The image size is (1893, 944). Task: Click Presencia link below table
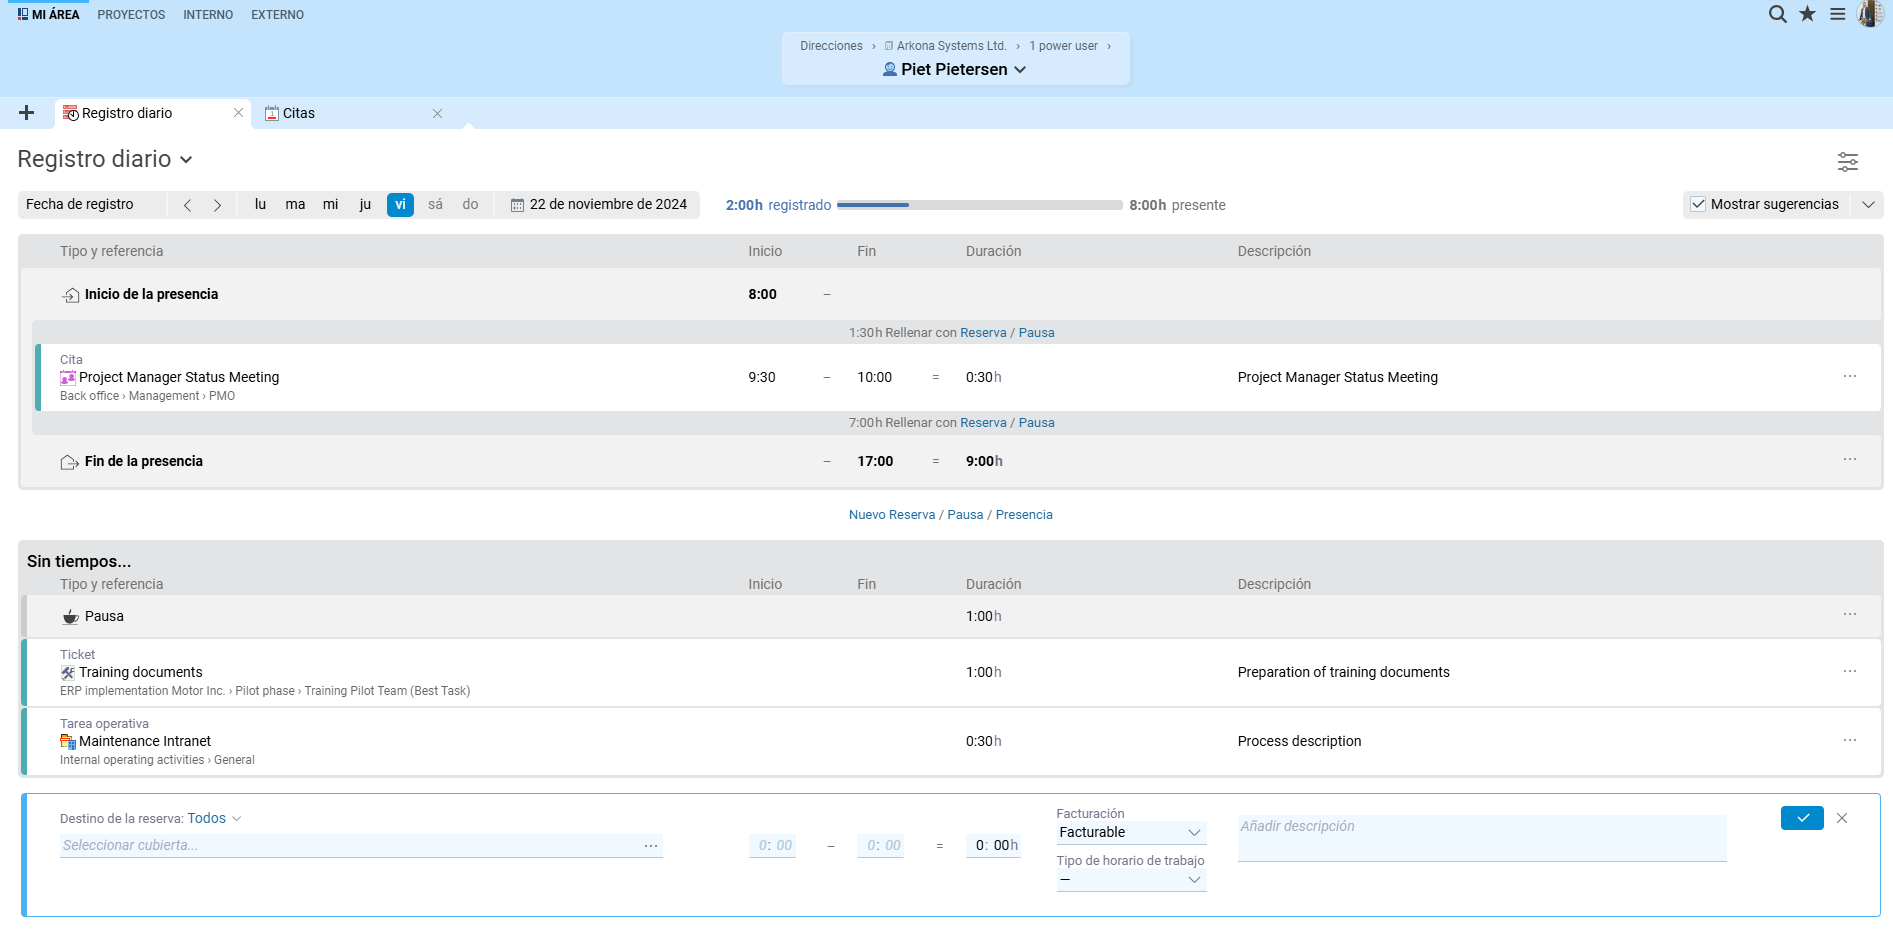pyautogui.click(x=1024, y=515)
